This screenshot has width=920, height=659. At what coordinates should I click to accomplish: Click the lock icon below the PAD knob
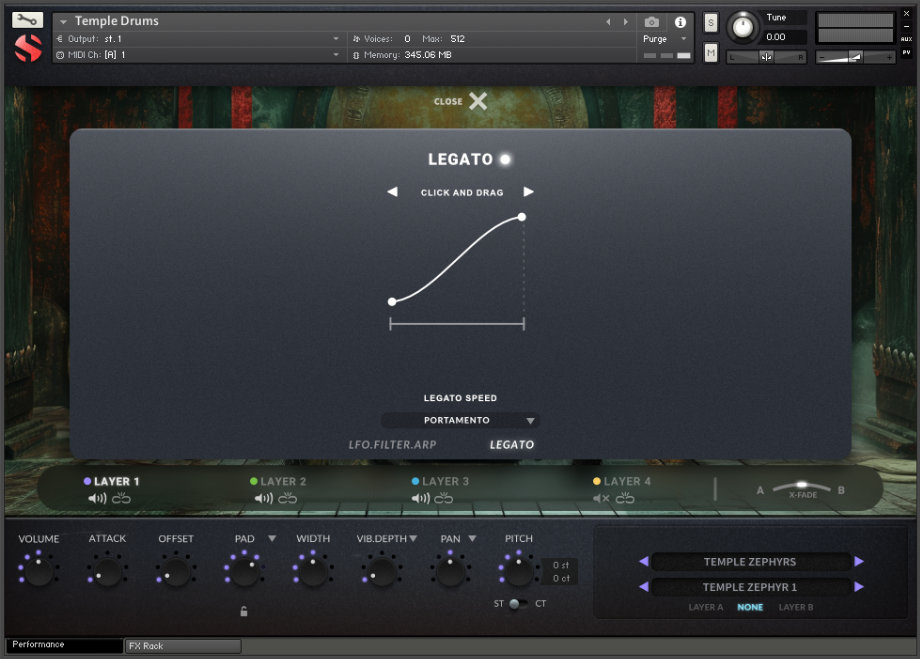pos(244,611)
